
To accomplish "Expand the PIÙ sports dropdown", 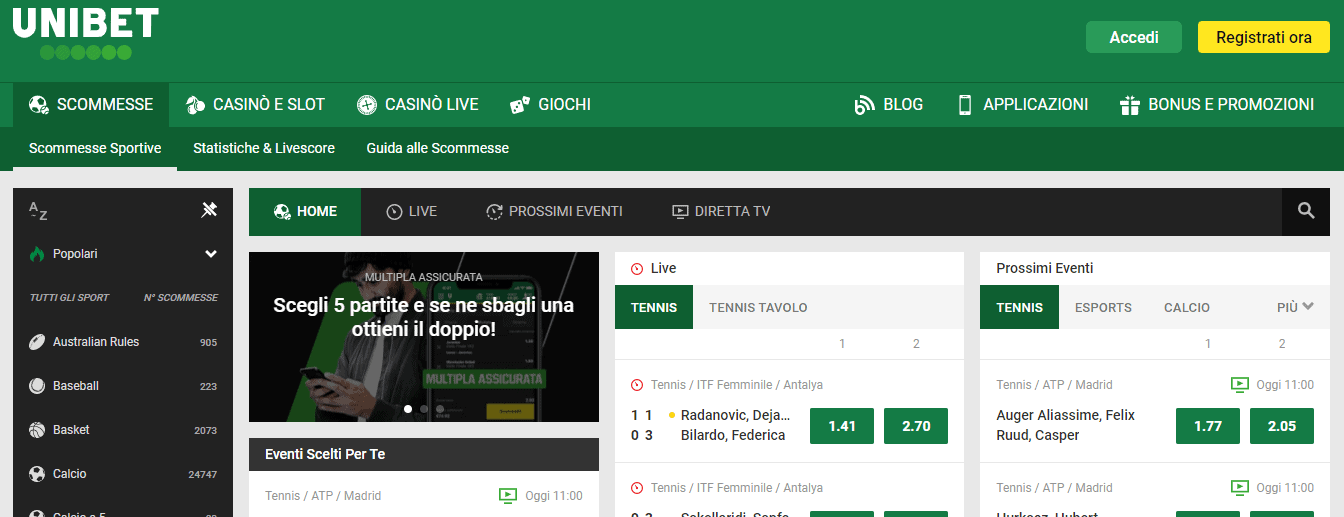I will point(1295,308).
